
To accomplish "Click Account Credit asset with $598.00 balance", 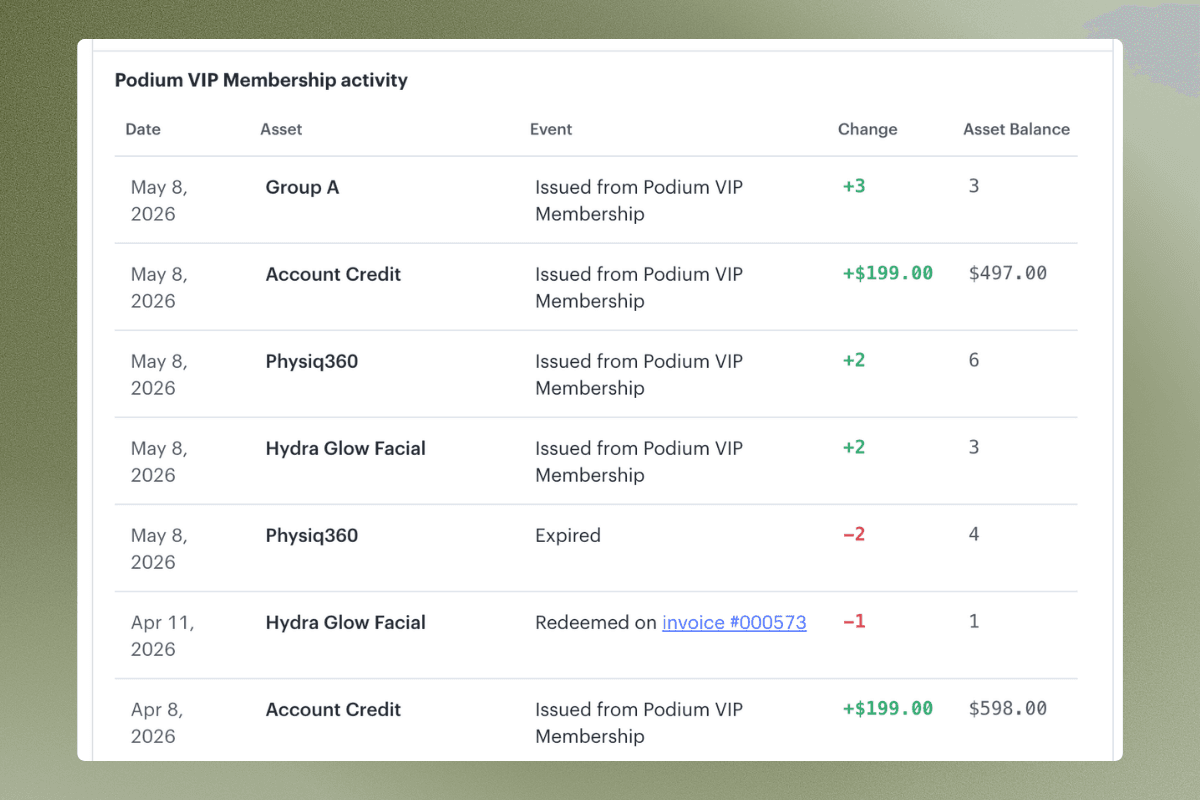I will tap(333, 709).
